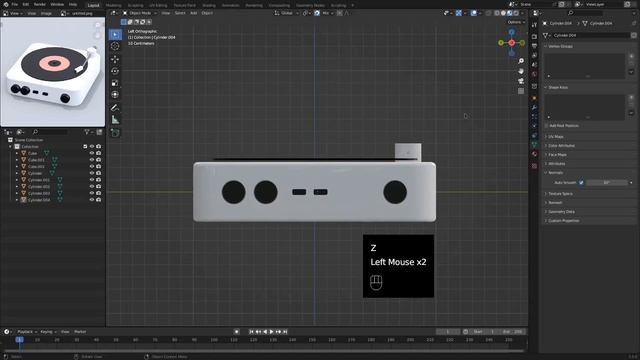Hide the Collection row eye icon
Viewport: 640px width, 360px height.
tap(92, 147)
